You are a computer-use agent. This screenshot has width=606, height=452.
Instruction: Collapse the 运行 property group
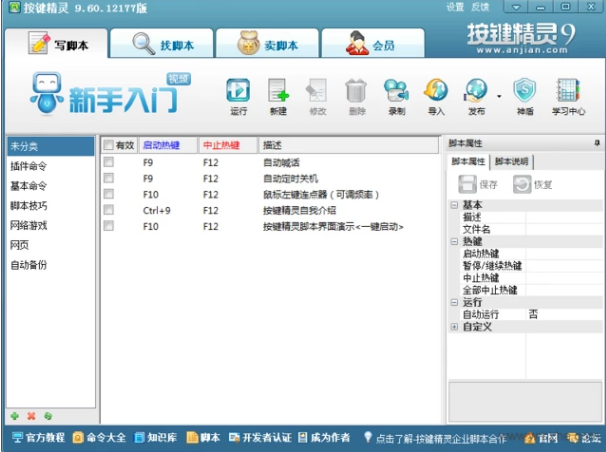pos(454,302)
